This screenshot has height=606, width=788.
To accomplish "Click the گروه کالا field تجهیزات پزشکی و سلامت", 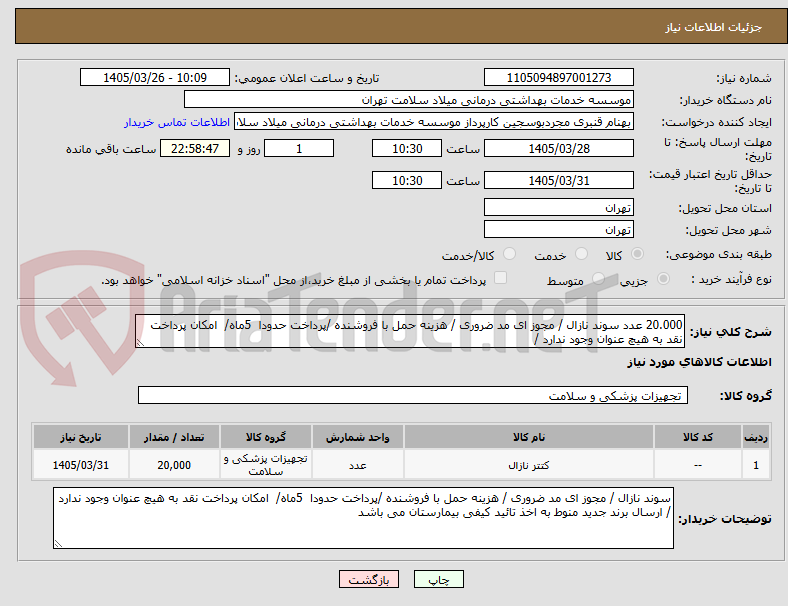I will pos(413,395).
